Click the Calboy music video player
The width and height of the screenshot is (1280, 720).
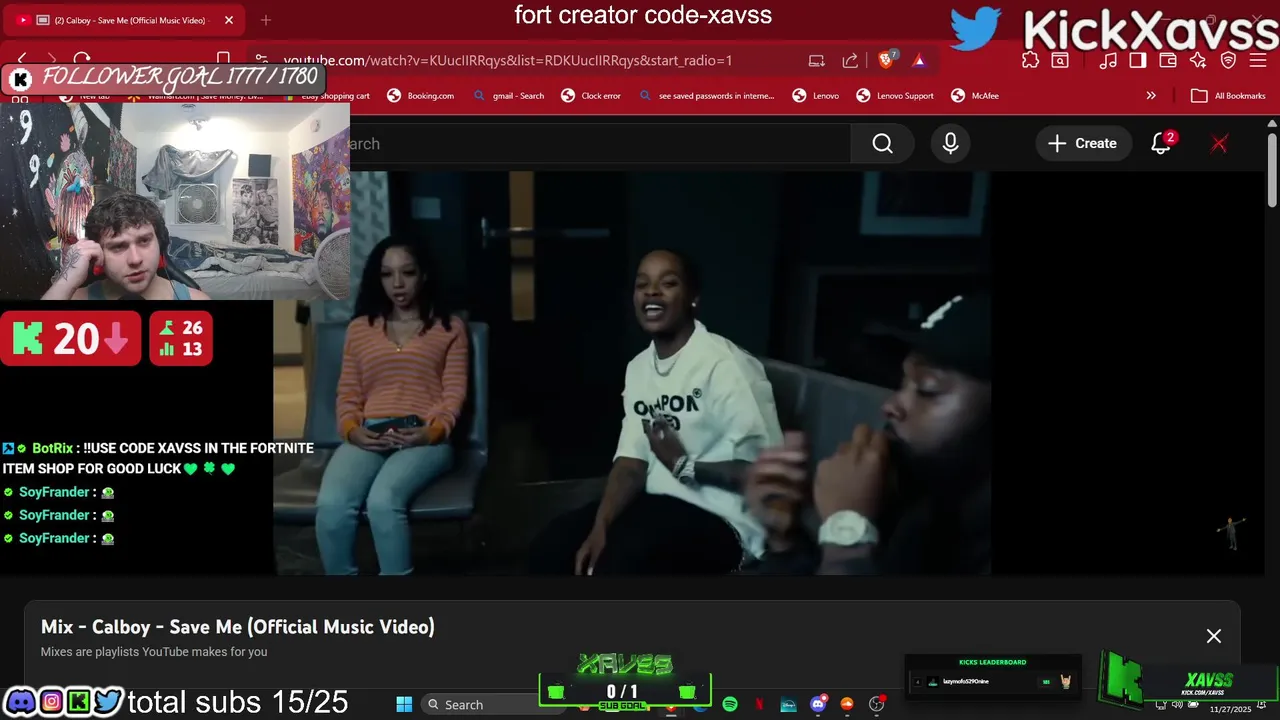(x=632, y=372)
